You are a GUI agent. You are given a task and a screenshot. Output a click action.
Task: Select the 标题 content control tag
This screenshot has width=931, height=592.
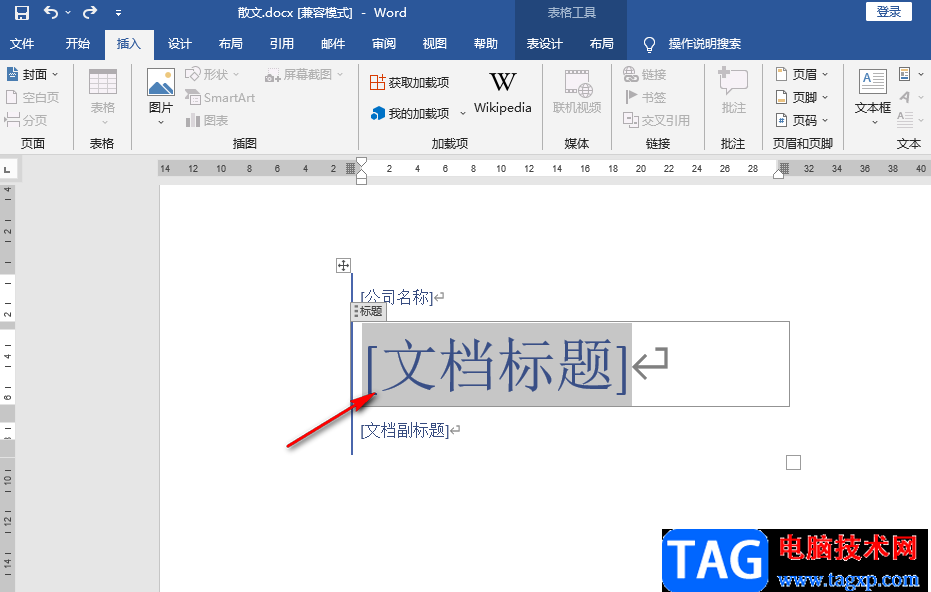(x=369, y=311)
